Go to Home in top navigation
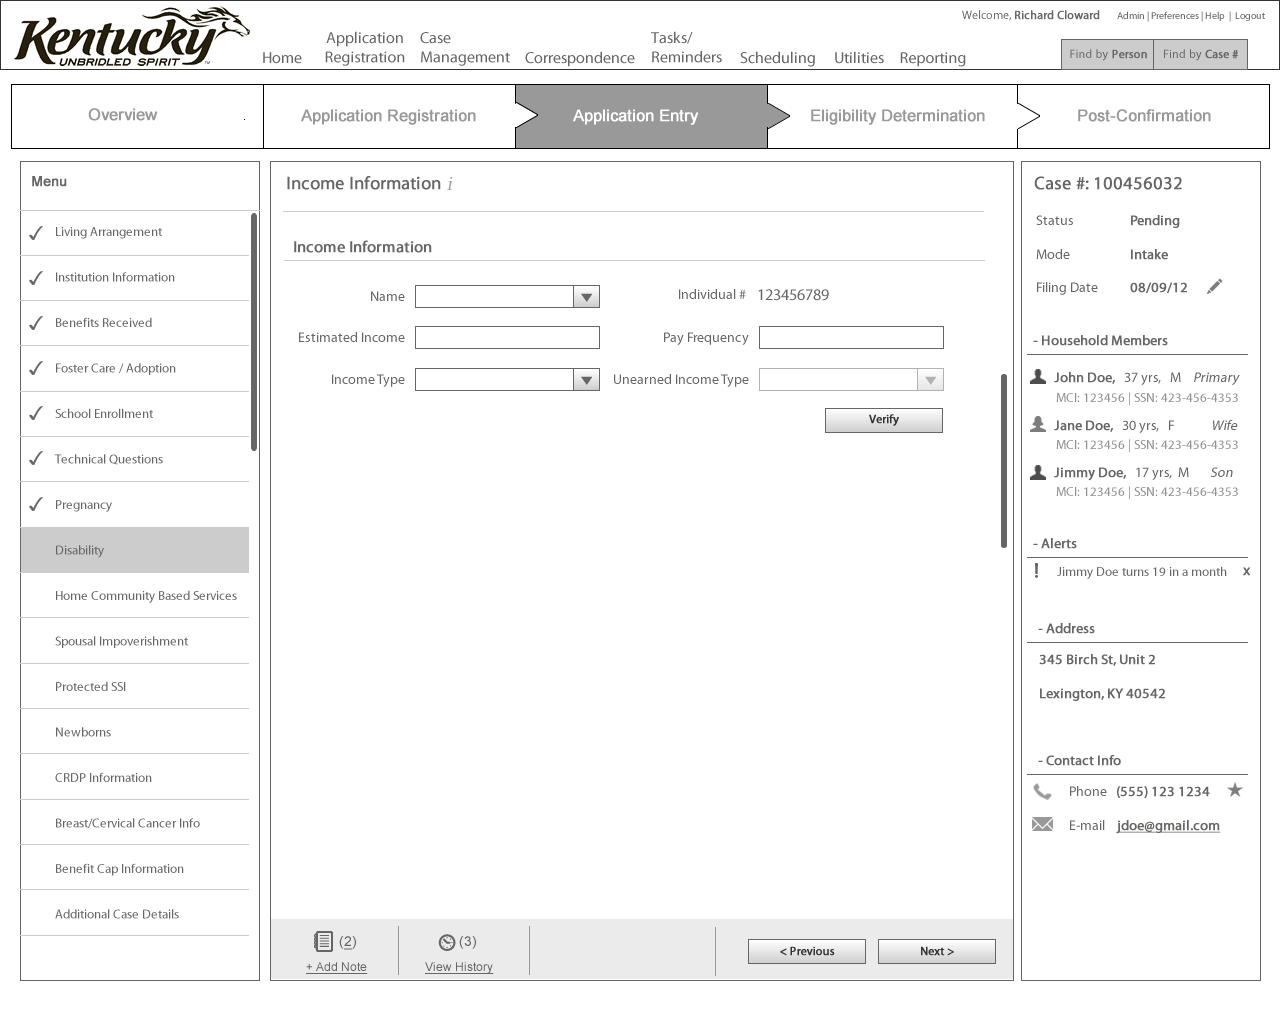The height and width of the screenshot is (1024, 1280). (282, 58)
